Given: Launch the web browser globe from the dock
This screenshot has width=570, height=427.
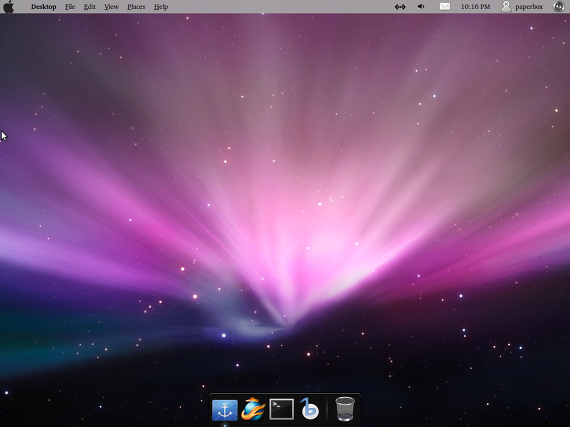Looking at the screenshot, I should coord(253,409).
